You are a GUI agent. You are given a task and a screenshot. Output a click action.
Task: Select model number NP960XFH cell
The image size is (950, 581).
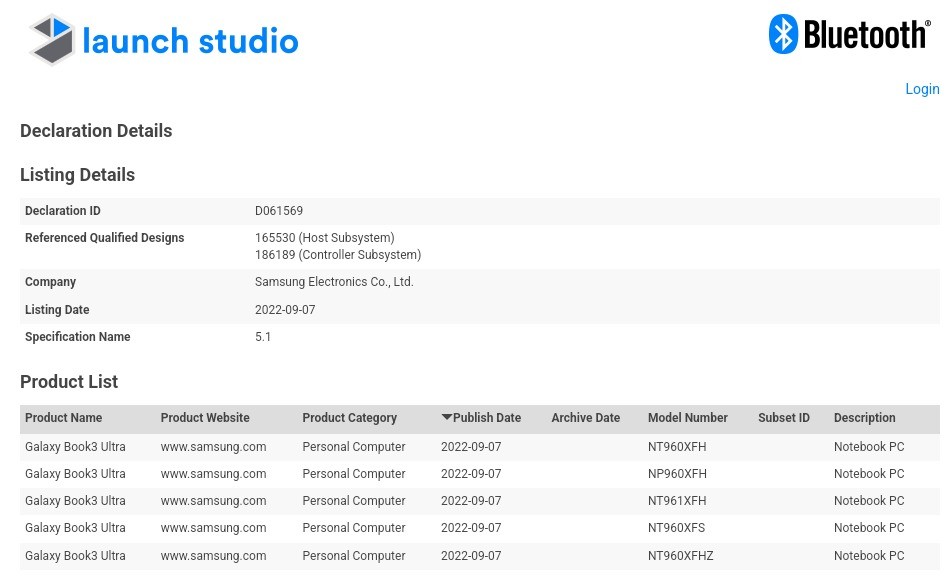click(x=677, y=474)
